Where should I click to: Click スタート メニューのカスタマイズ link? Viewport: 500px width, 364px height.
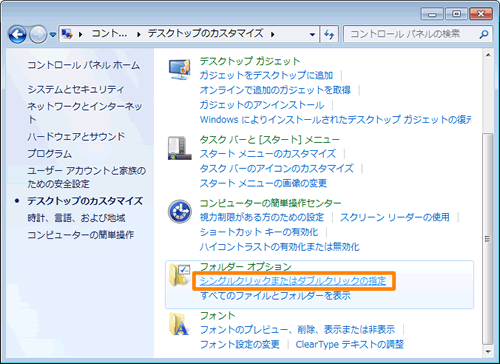tap(267, 154)
